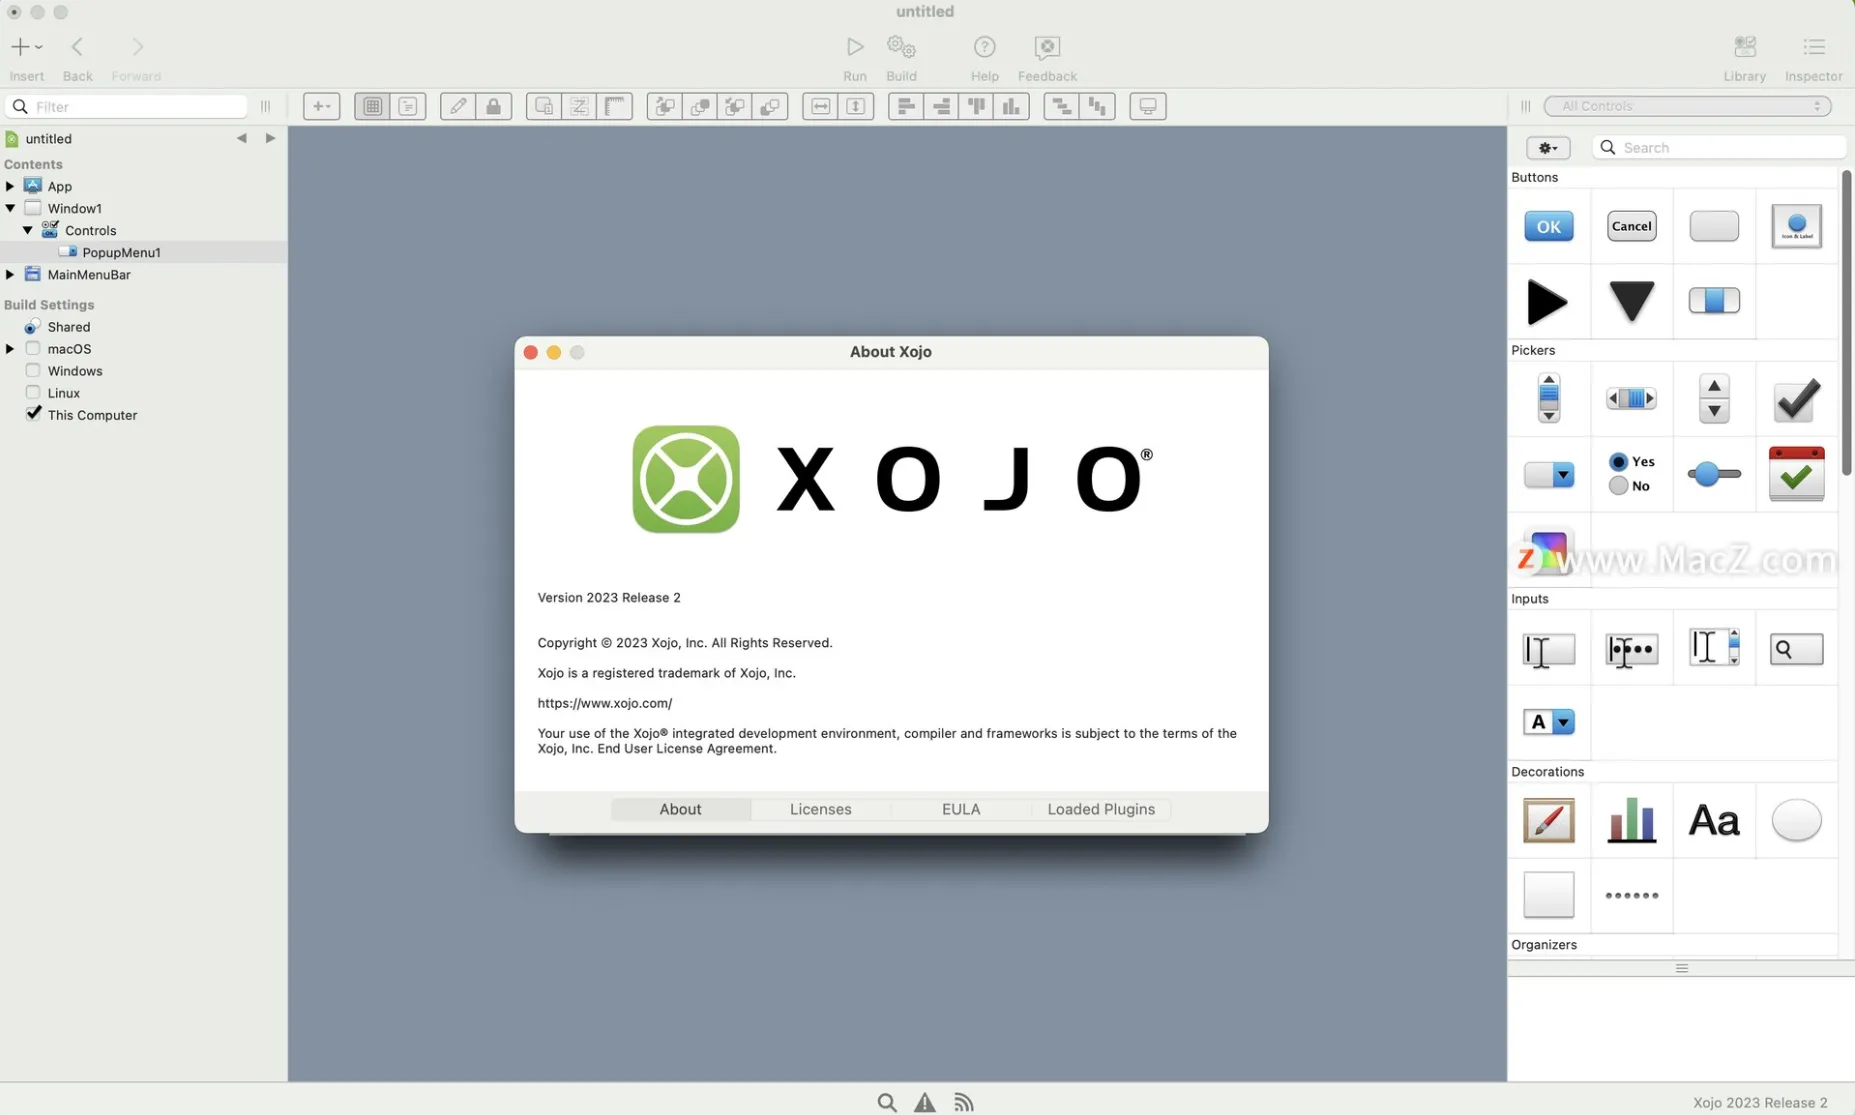Screen dimensions: 1855x1115
Task: Enable the Windows build target checkbox
Action: 33,370
